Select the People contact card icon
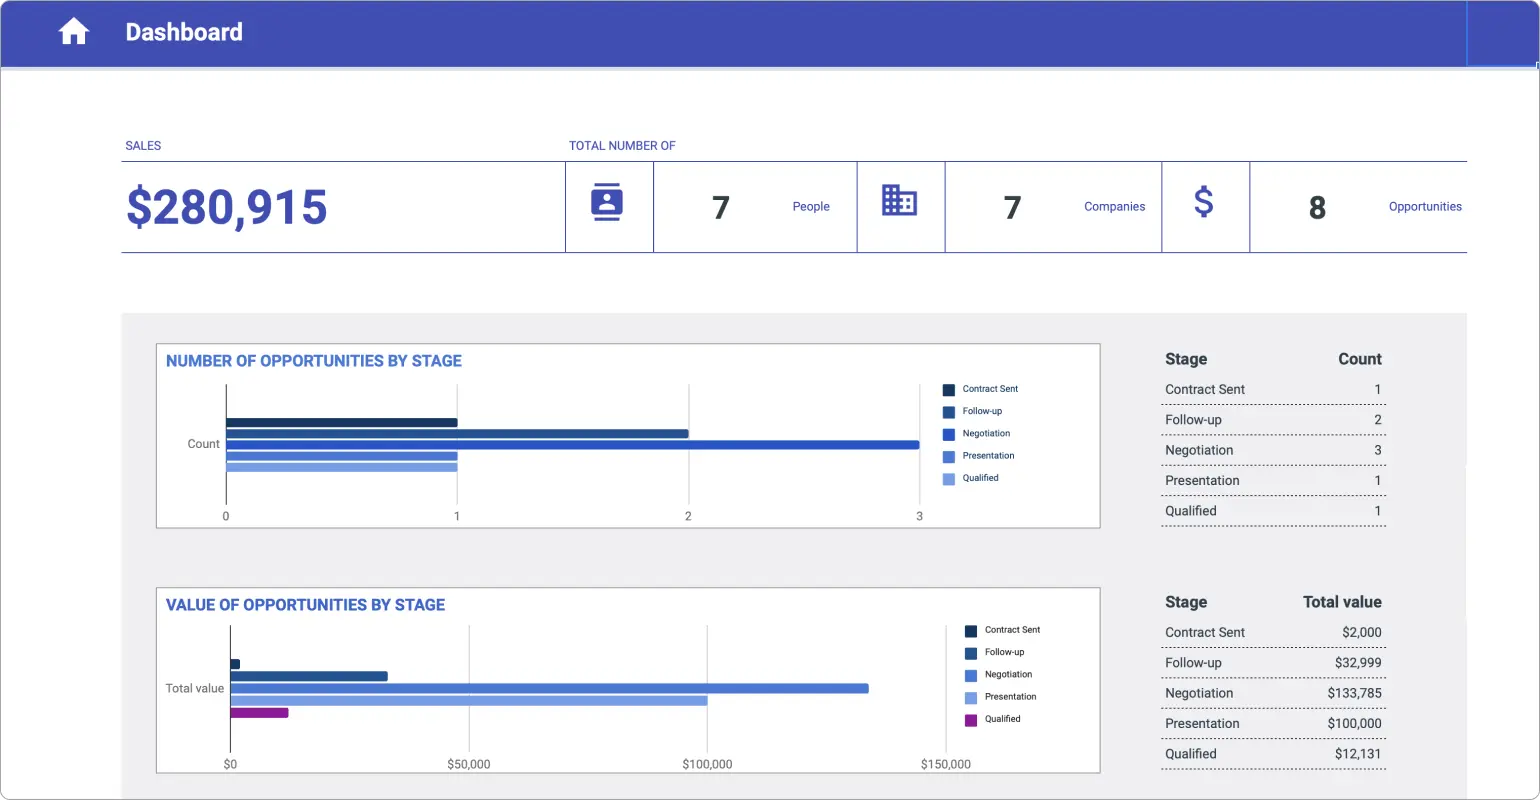 [x=609, y=201]
